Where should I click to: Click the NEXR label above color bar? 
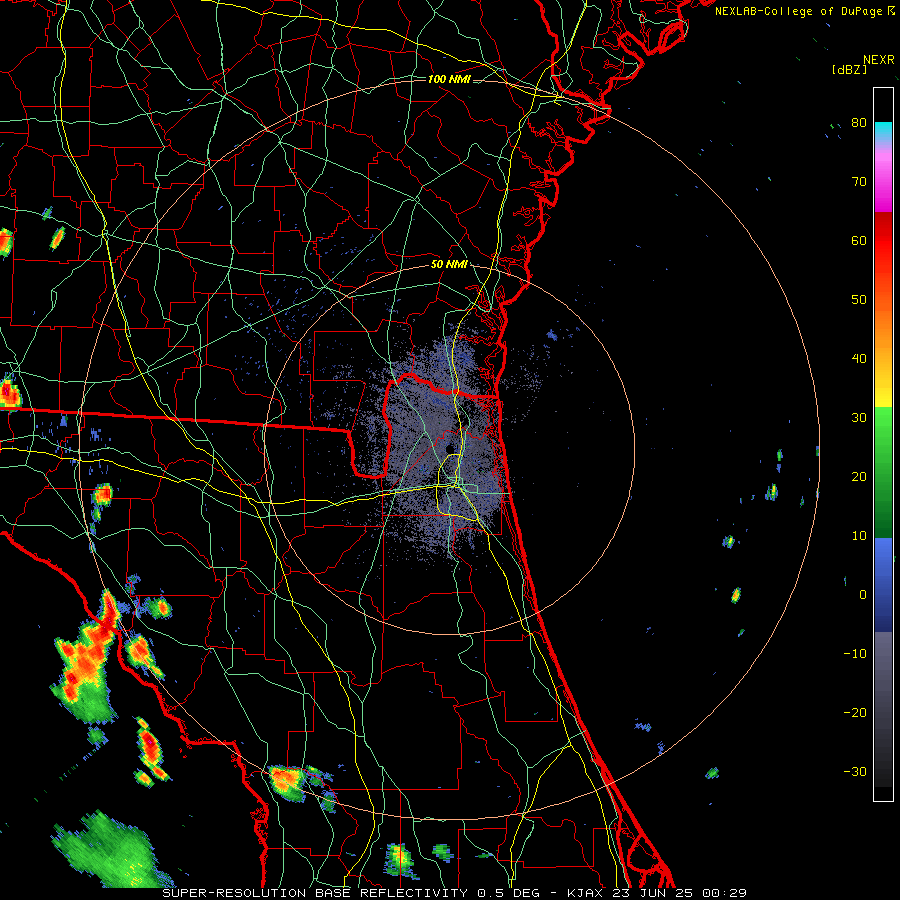click(878, 60)
